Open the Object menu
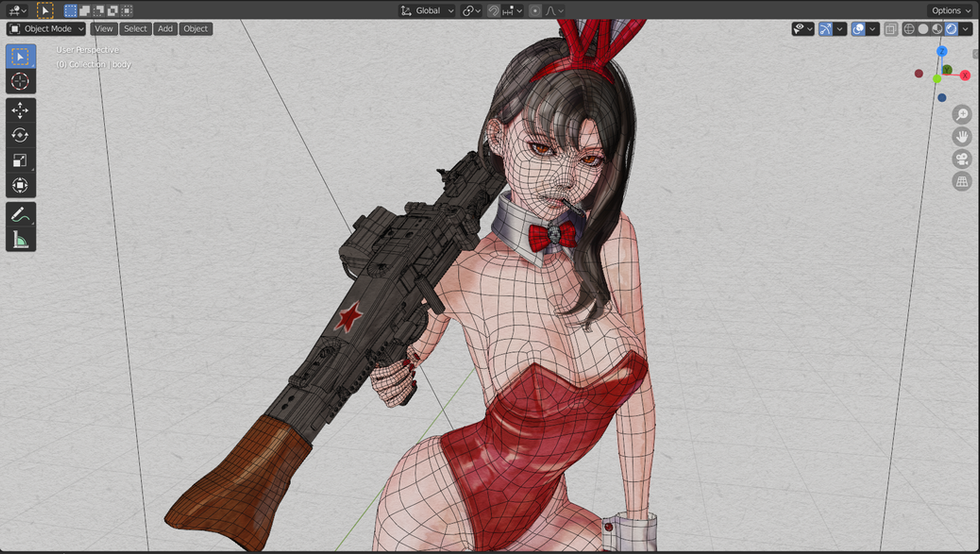Screen dimensions: 980x554 (196, 29)
